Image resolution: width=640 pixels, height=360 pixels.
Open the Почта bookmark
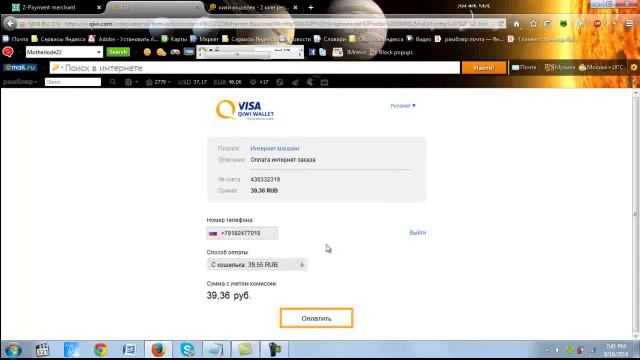16,39
